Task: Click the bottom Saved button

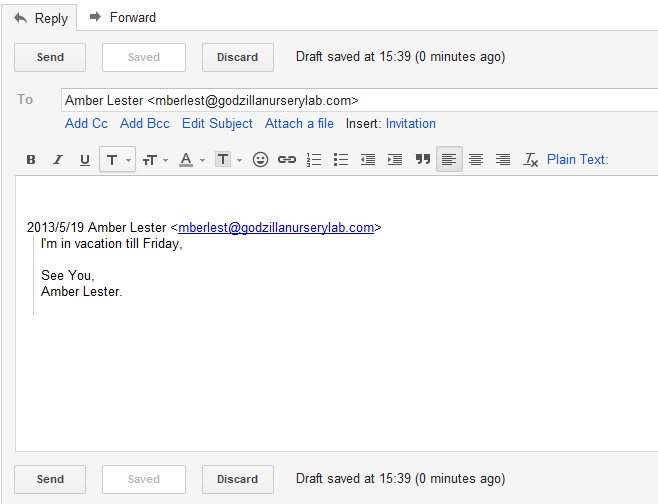Action: tap(144, 479)
